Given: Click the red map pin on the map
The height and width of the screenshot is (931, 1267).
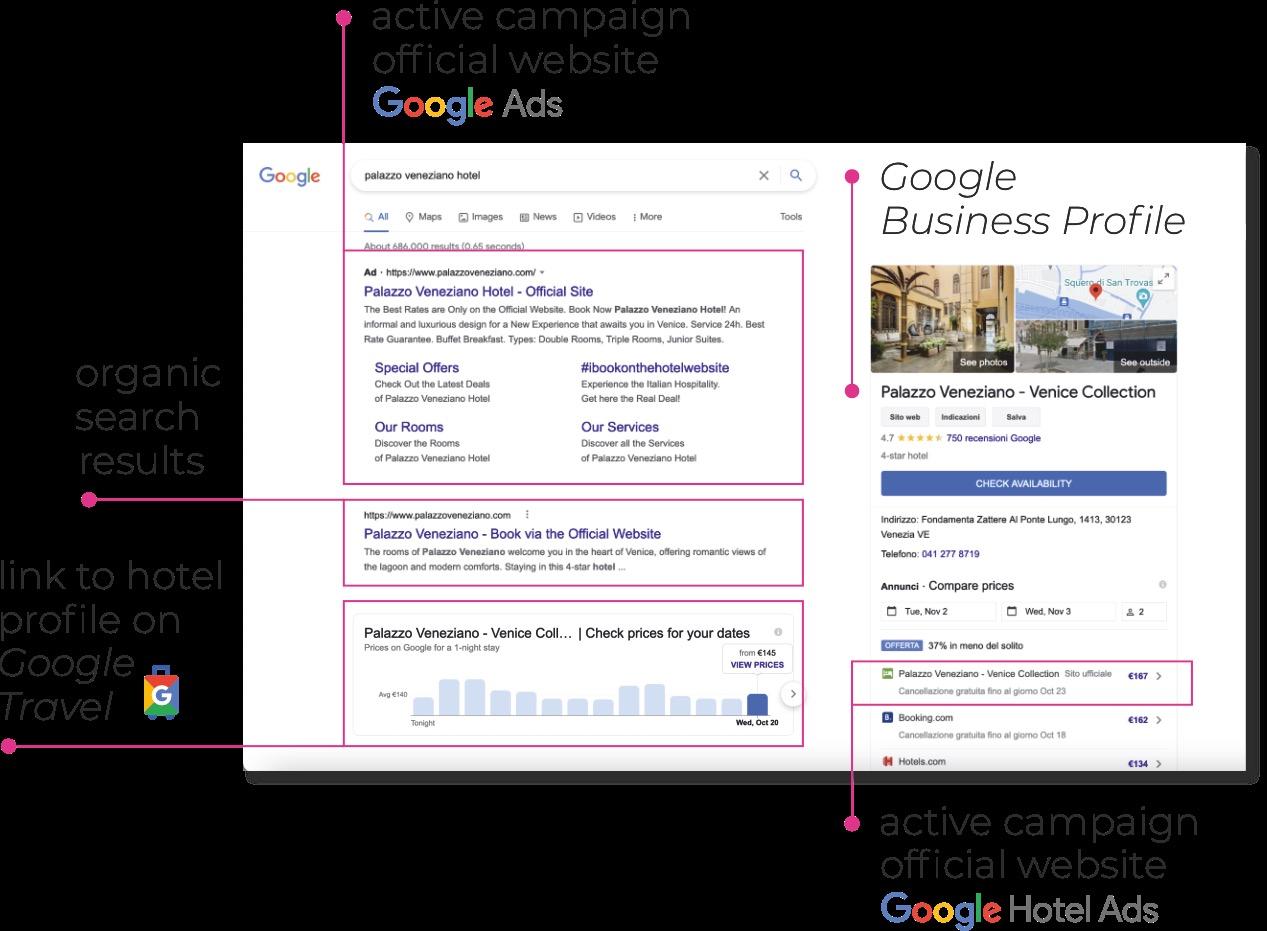Looking at the screenshot, I should 1095,291.
